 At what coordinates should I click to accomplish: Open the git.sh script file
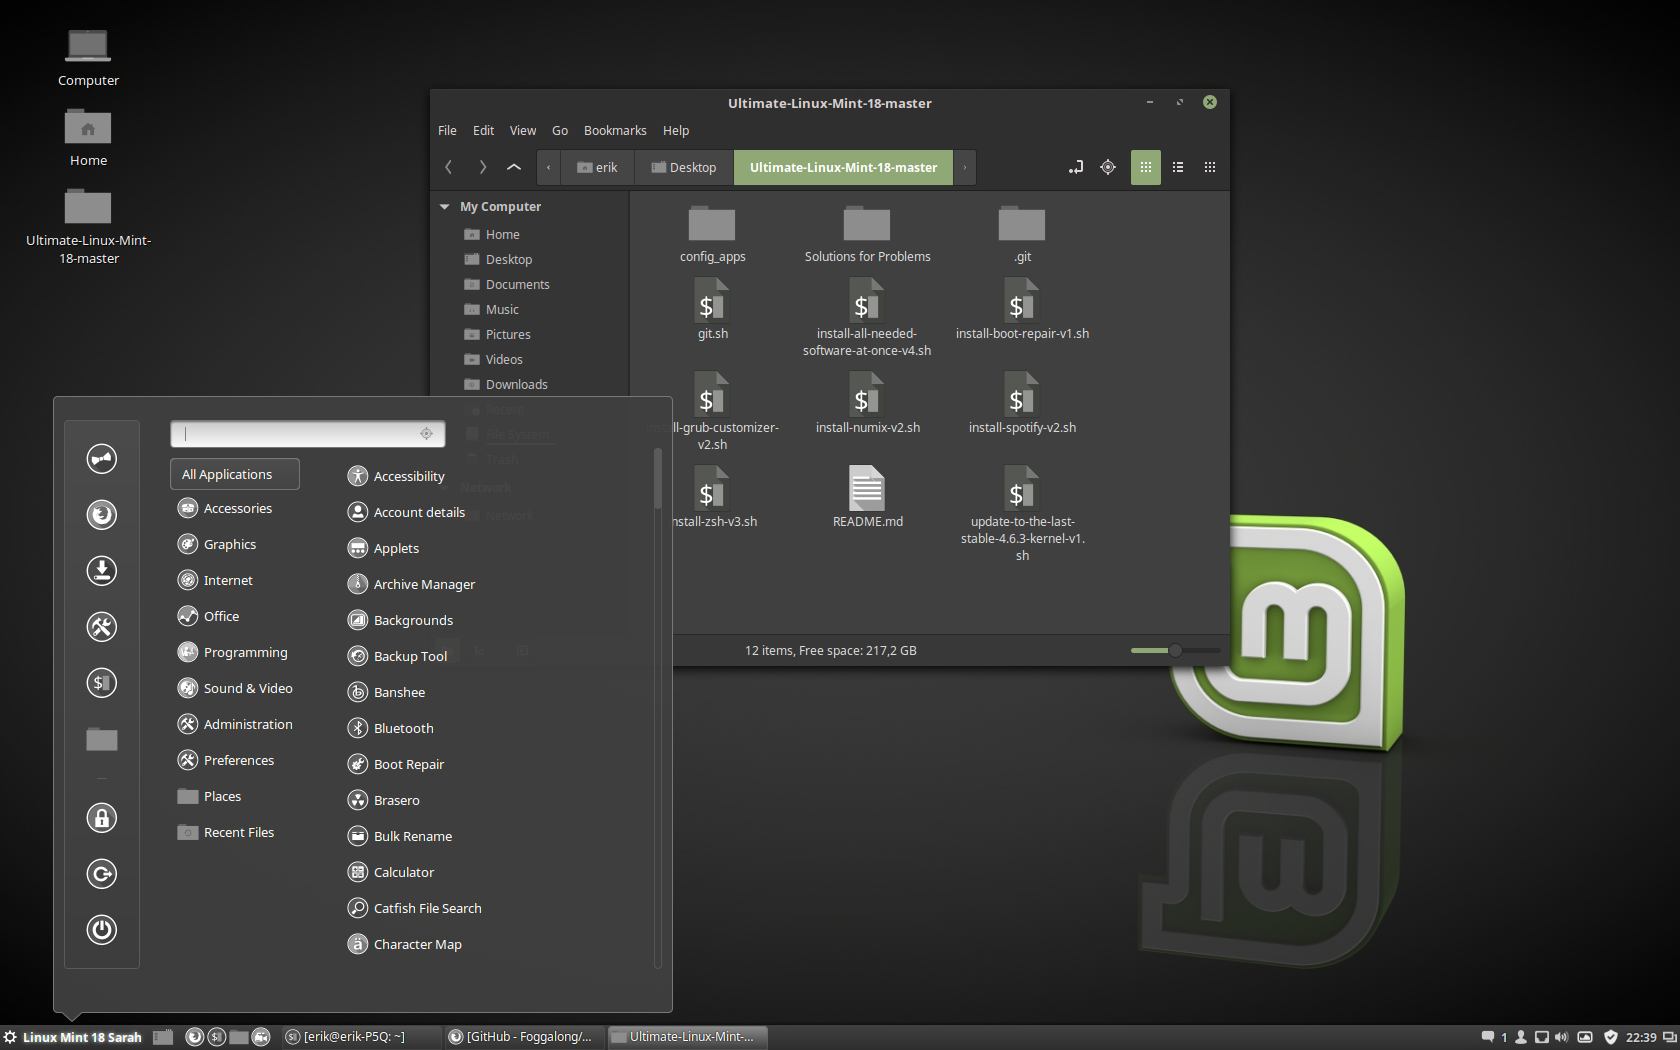pyautogui.click(x=712, y=309)
